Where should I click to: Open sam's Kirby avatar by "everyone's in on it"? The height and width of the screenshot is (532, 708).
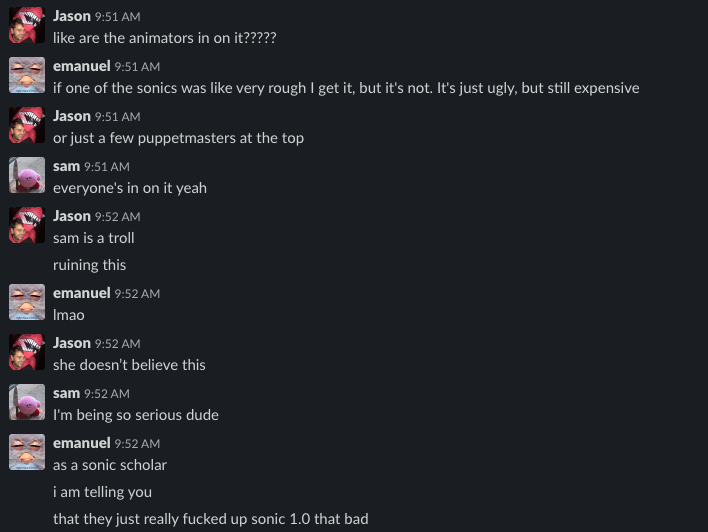(x=27, y=175)
